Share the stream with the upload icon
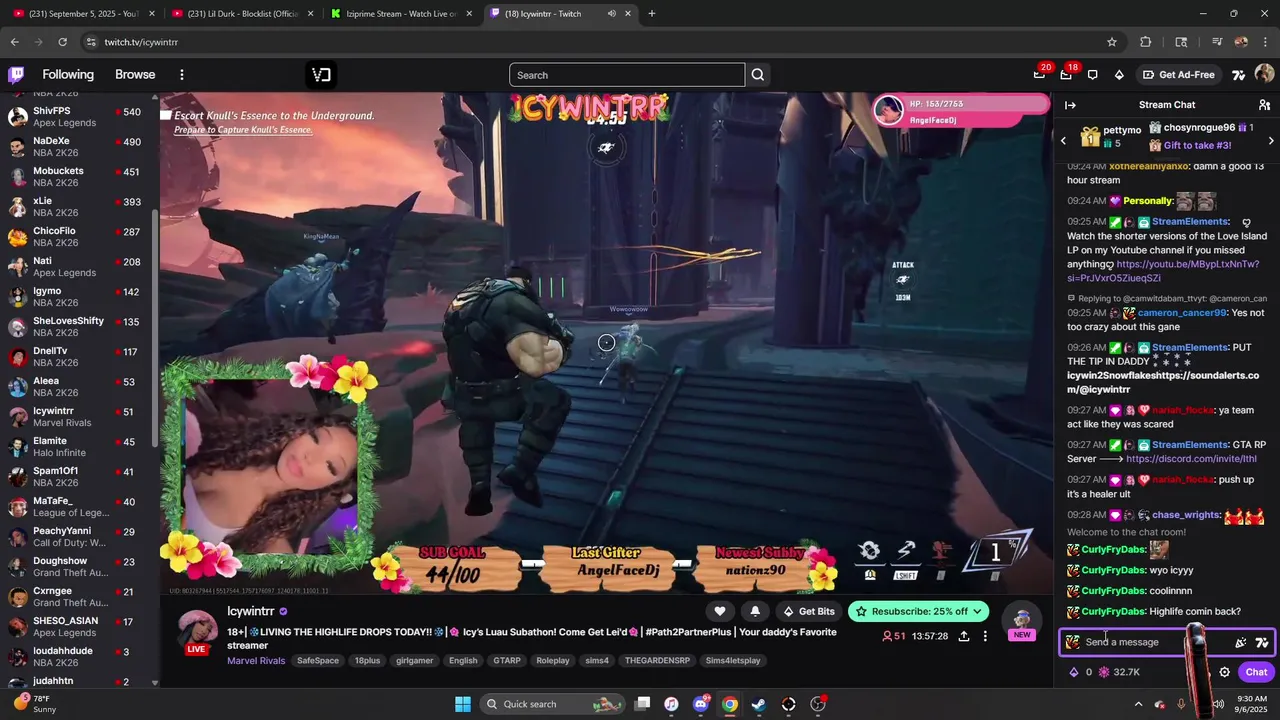This screenshot has height=720, width=1280. [x=964, y=636]
